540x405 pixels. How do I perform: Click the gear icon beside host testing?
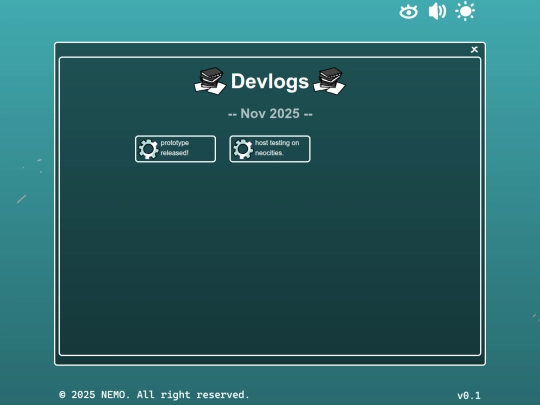(243, 149)
